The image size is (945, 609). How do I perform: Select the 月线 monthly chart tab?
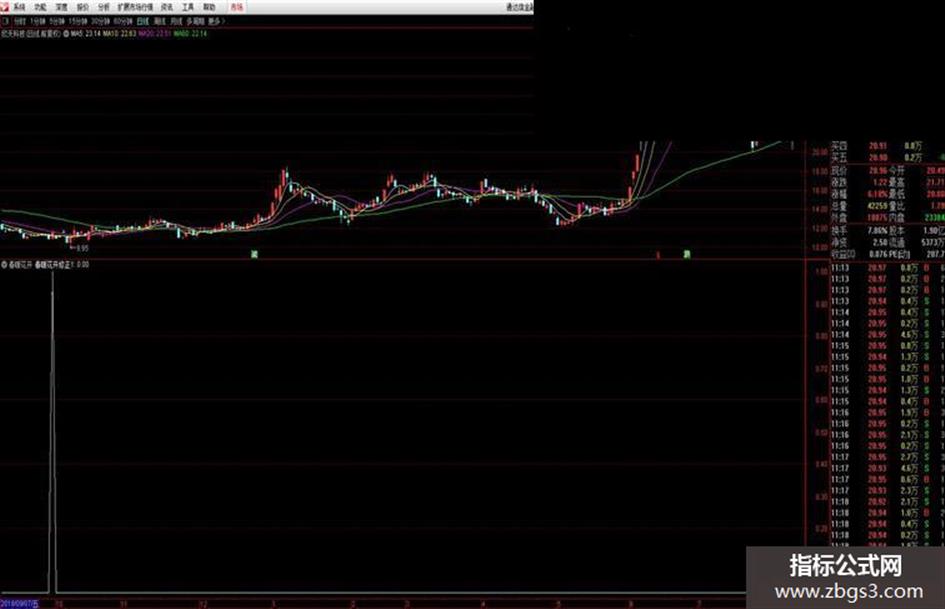coord(176,21)
